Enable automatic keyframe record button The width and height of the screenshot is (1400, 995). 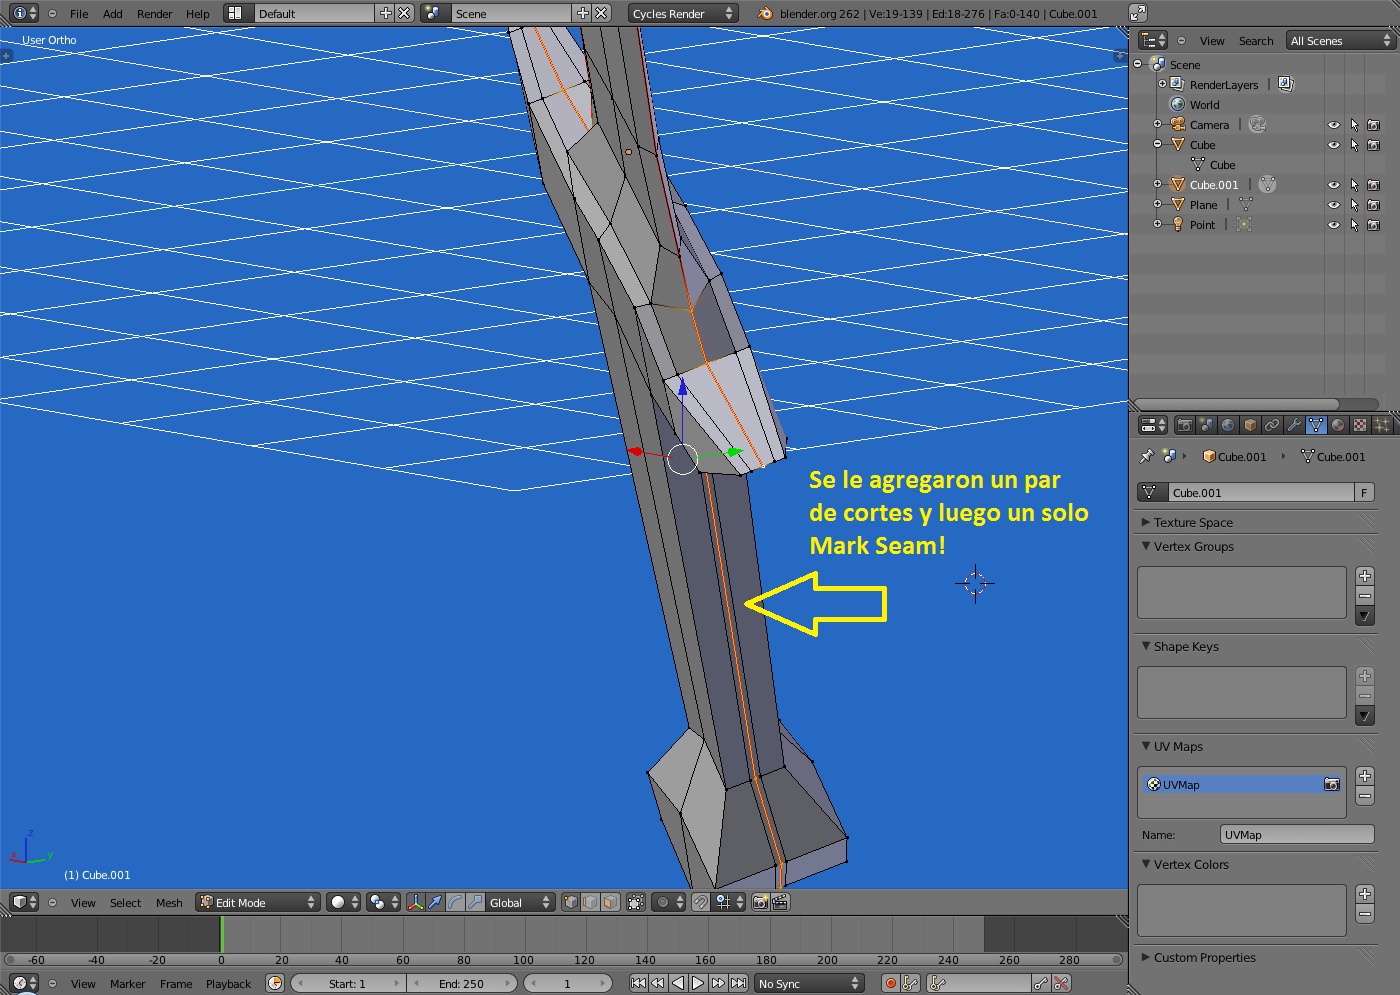click(x=890, y=983)
